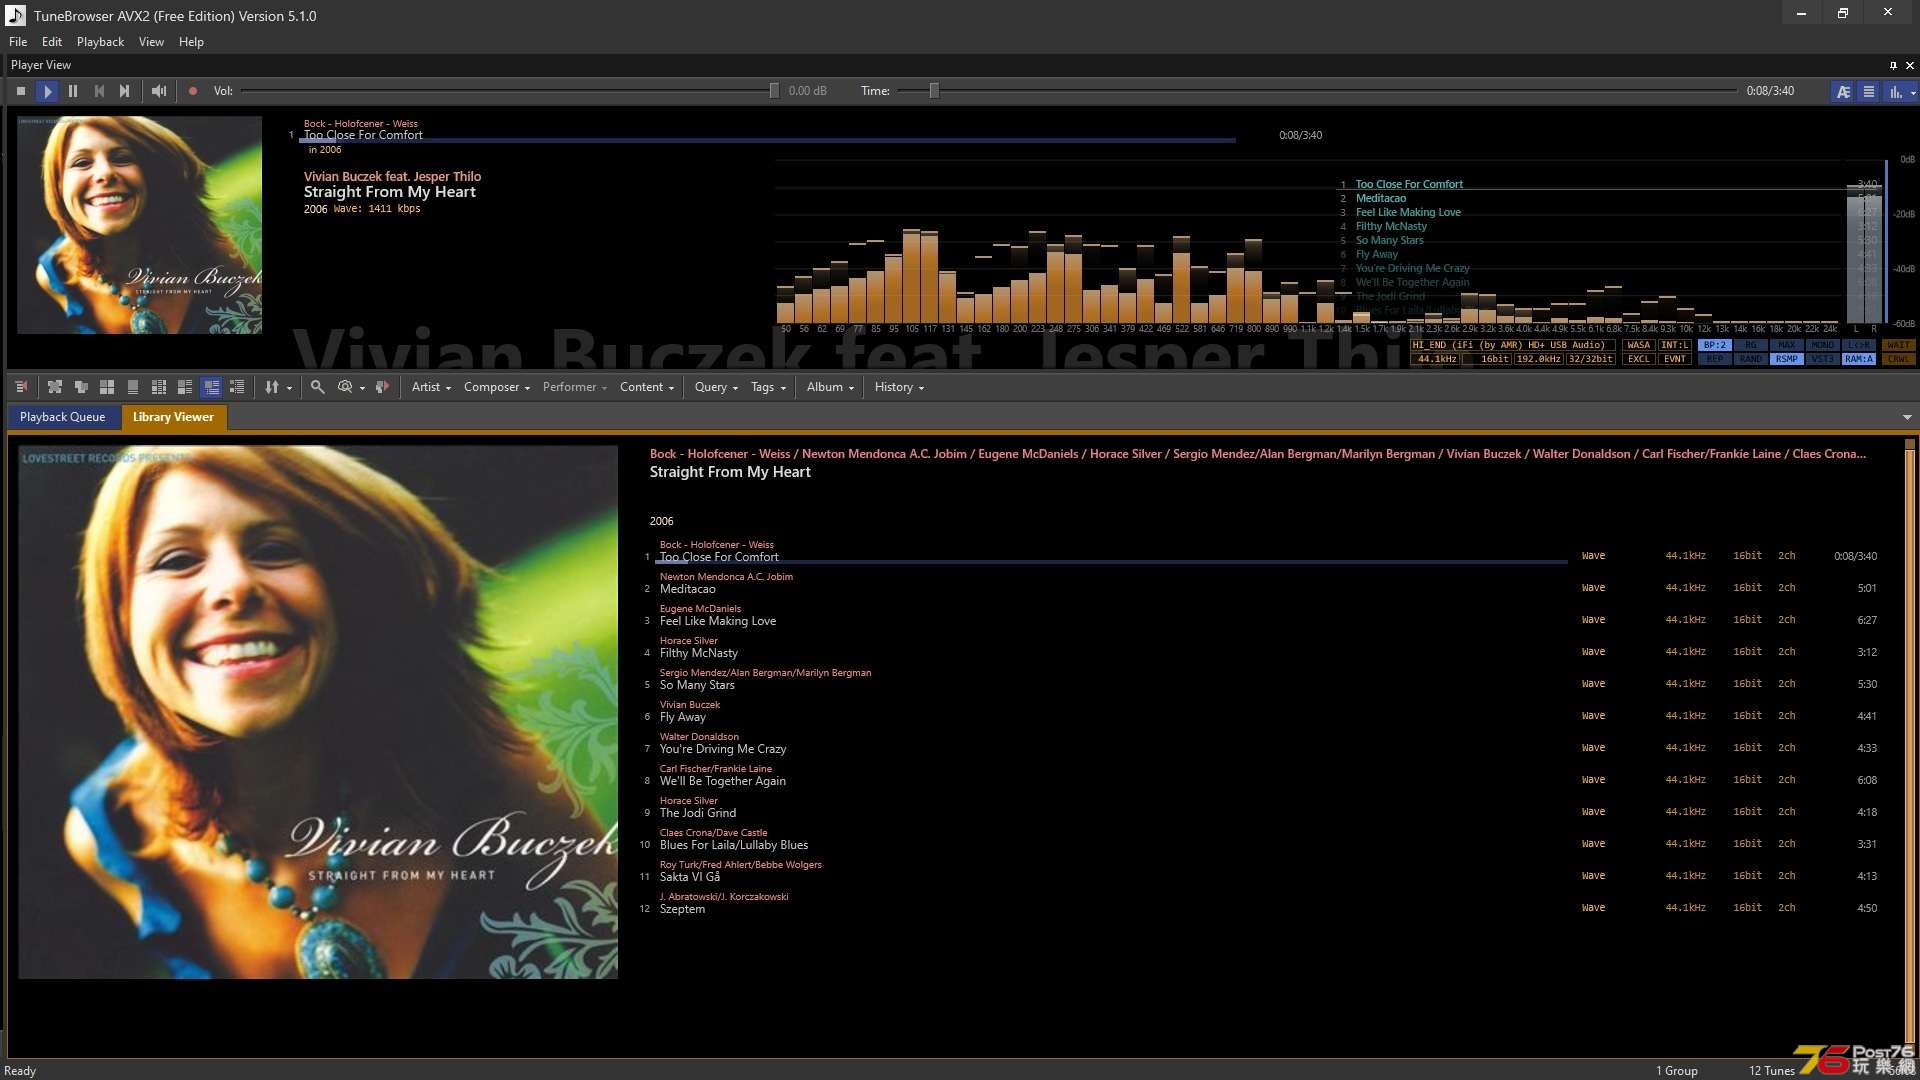The height and width of the screenshot is (1080, 1920).
Task: Select Meditacao in the player view track list
Action: click(1380, 198)
